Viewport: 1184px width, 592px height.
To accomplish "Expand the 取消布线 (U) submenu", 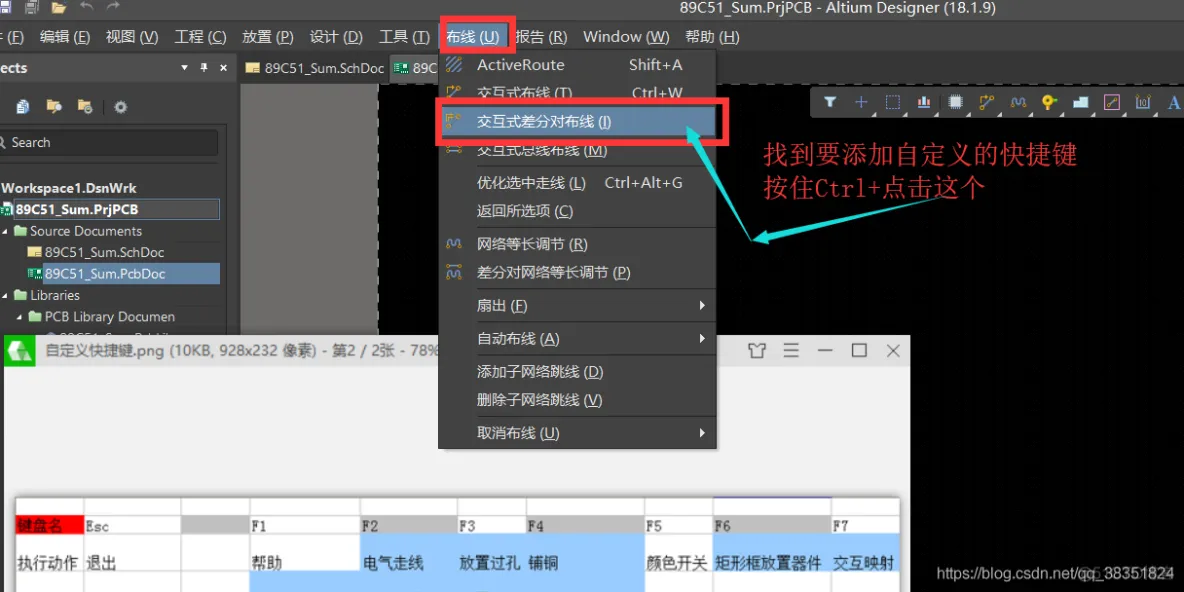I will (x=578, y=433).
